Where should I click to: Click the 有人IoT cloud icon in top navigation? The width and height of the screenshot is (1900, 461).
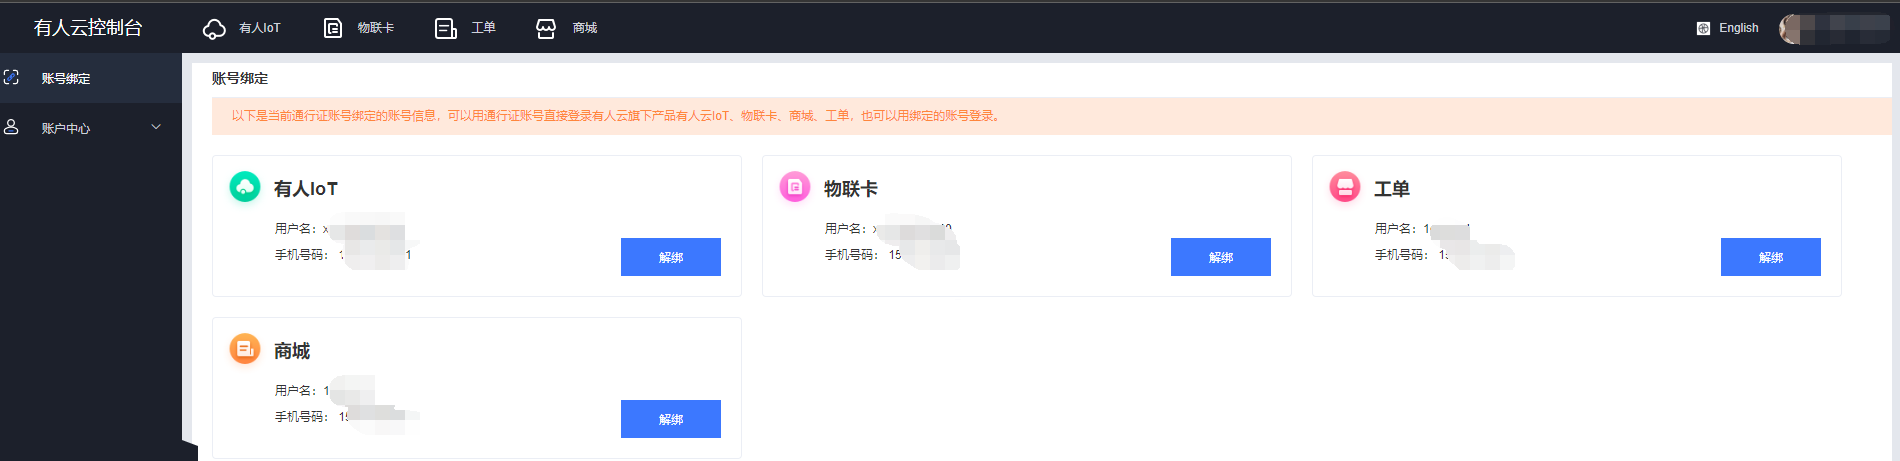214,29
